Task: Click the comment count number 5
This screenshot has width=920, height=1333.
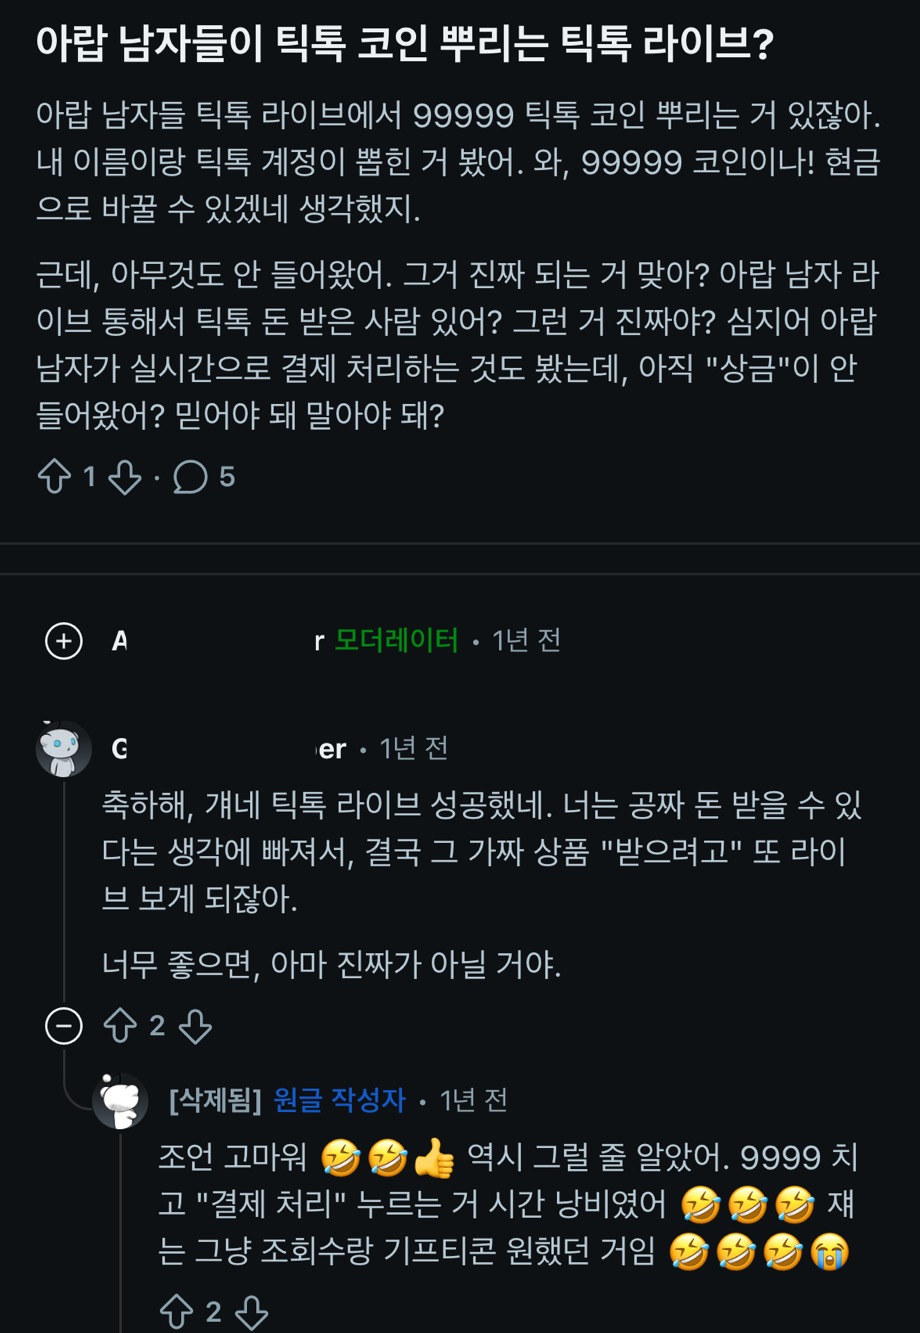Action: pyautogui.click(x=227, y=477)
